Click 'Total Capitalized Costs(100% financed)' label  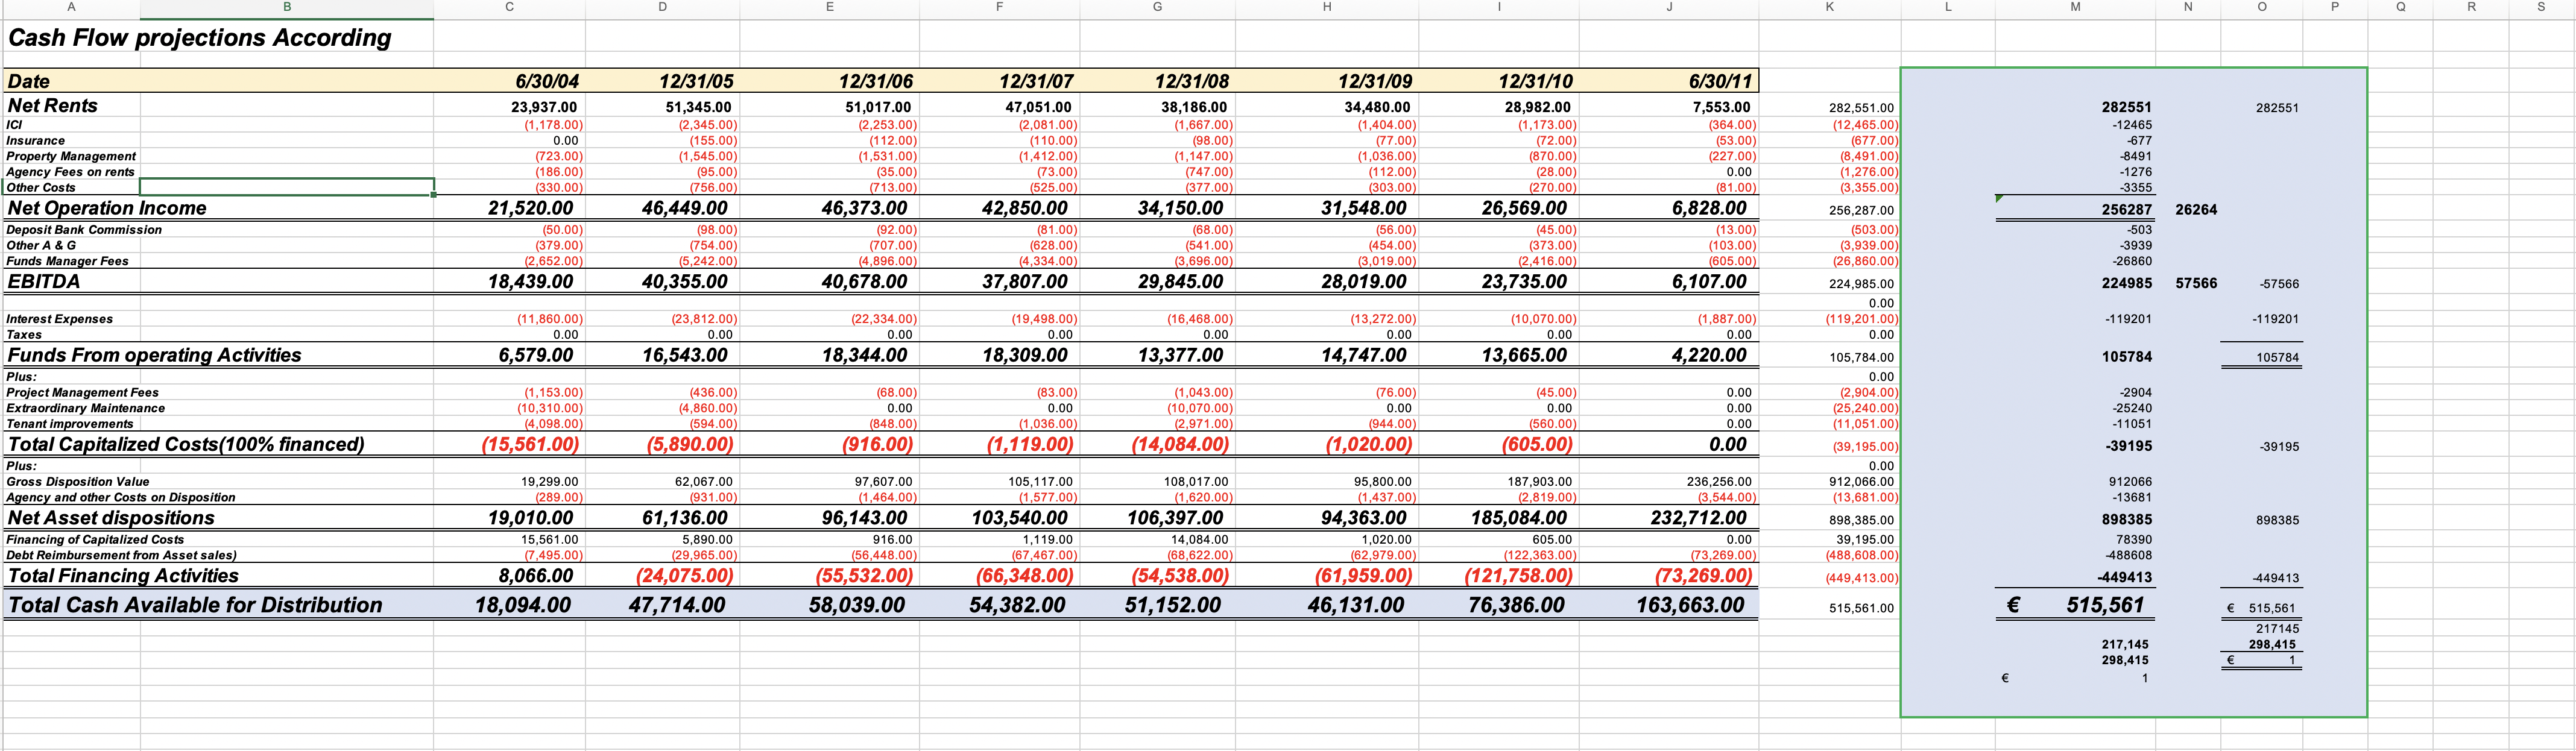pyautogui.click(x=186, y=444)
